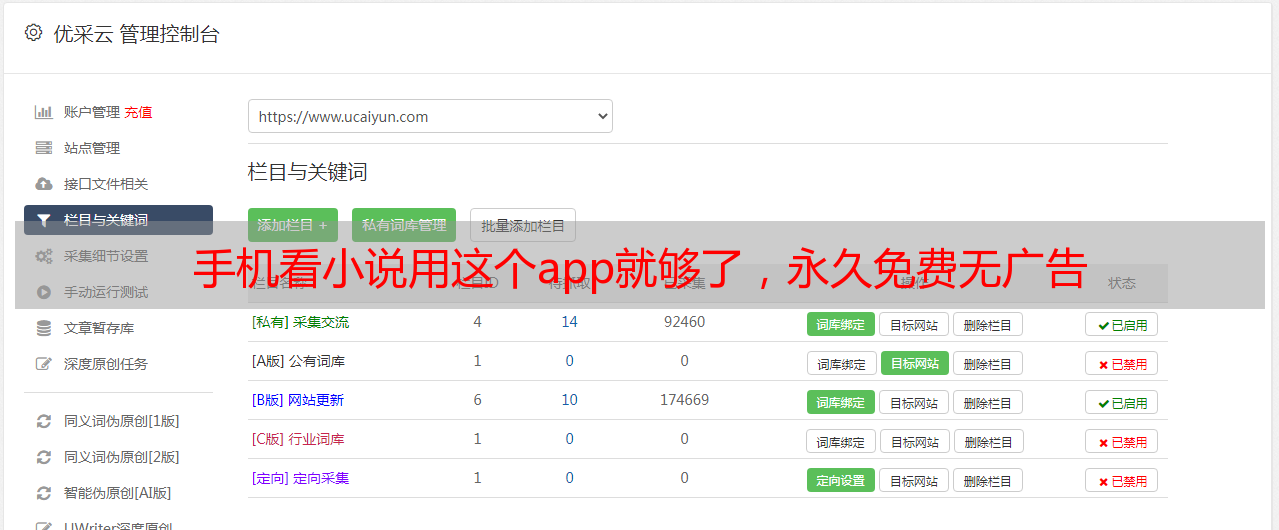Open 接口文件相关 in the sidebar
This screenshot has width=1279, height=530.
pos(105,184)
